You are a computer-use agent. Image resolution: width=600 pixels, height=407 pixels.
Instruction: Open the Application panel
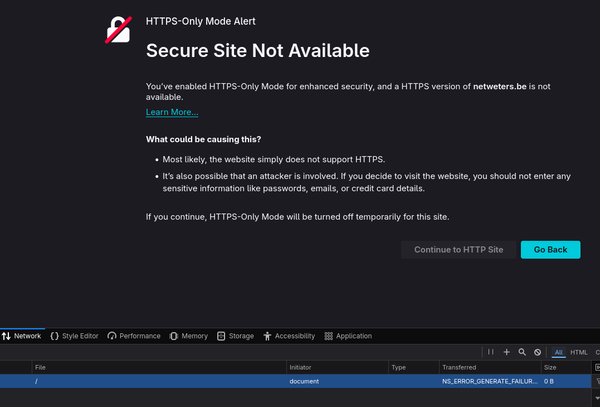click(348, 336)
